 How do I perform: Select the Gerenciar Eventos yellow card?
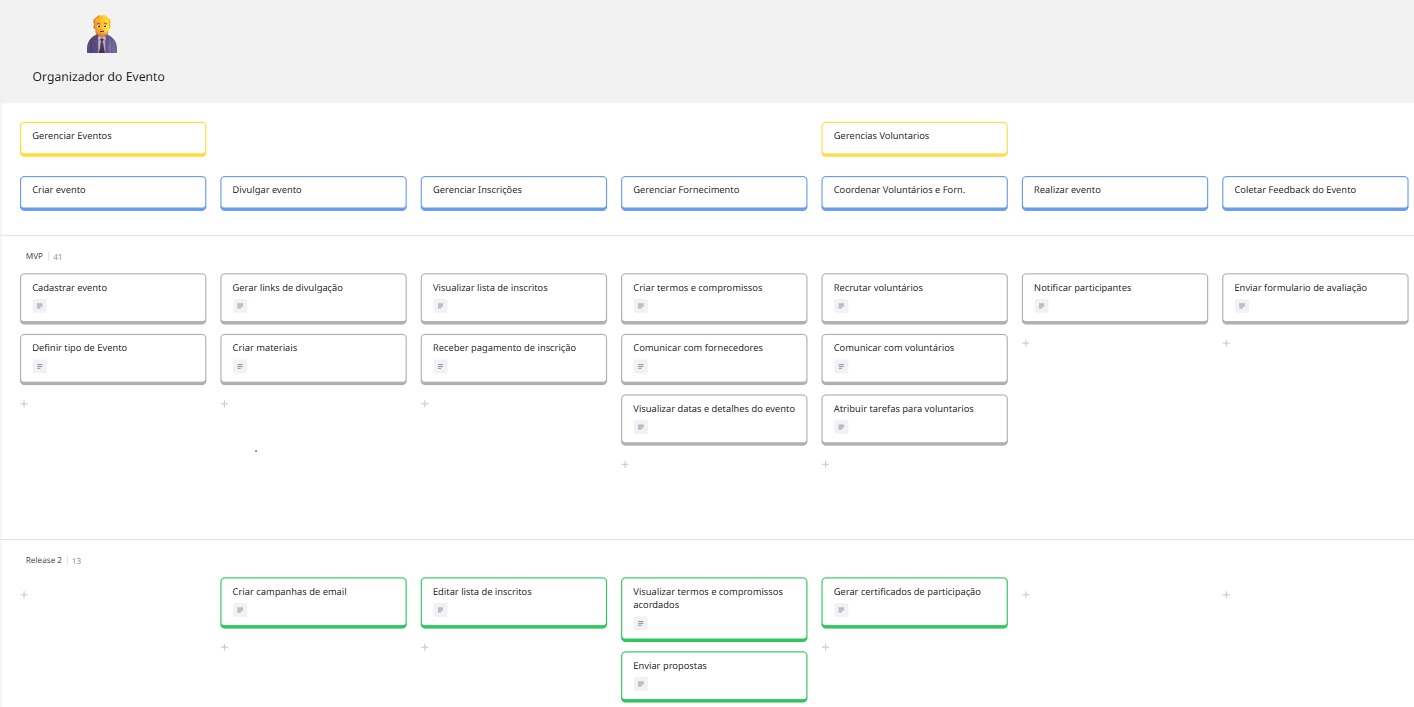click(113, 138)
